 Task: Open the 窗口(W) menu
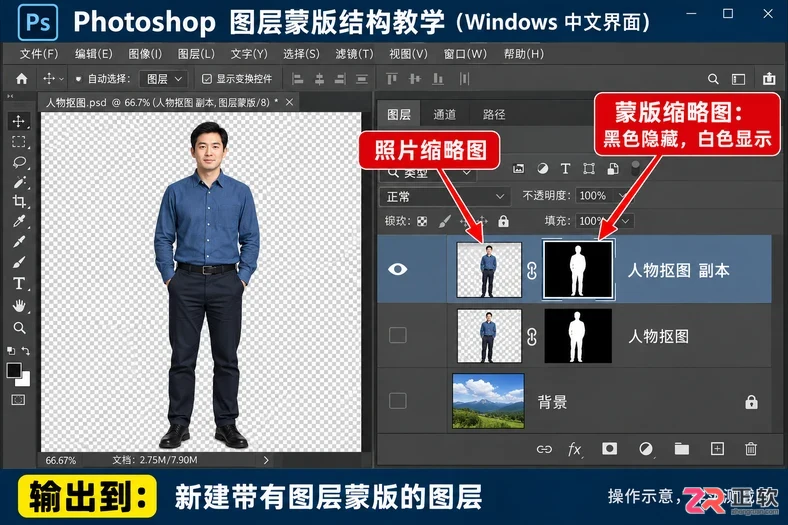pos(465,54)
